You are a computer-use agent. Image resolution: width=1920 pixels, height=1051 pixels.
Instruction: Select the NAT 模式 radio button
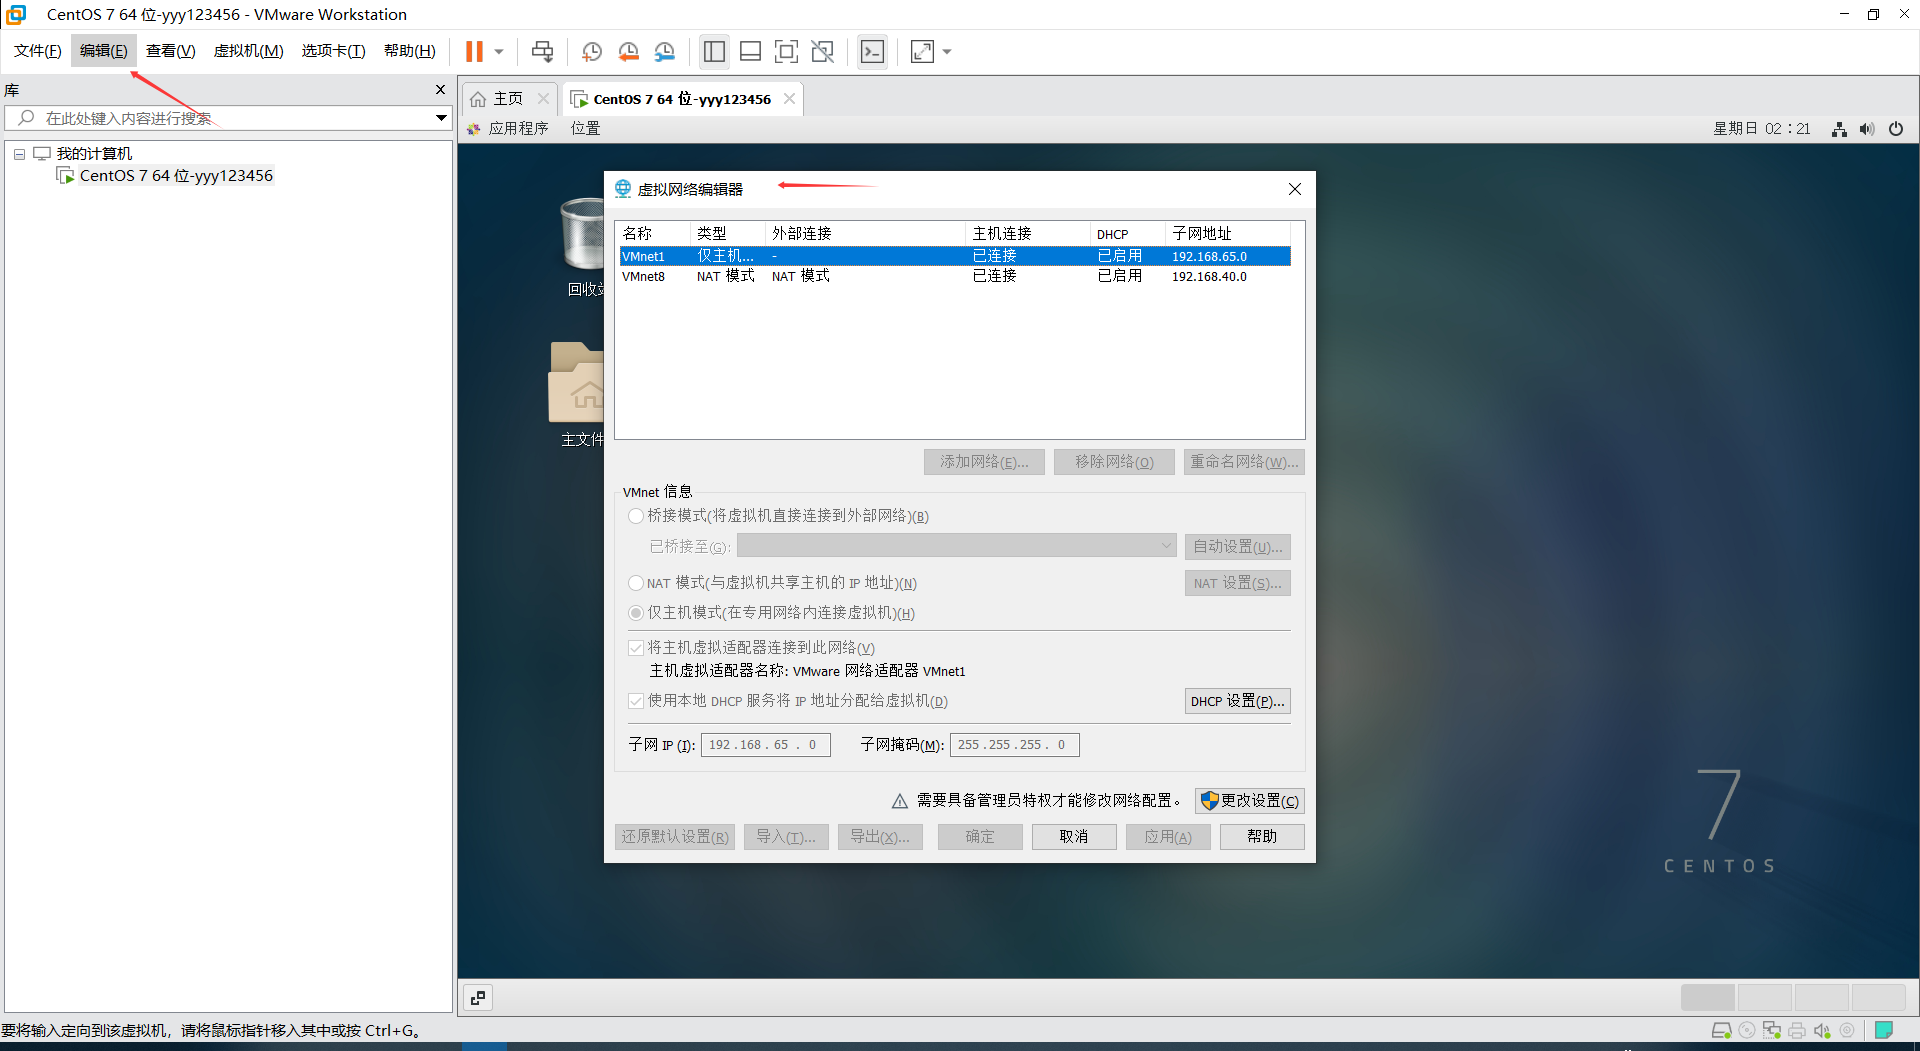coord(636,583)
